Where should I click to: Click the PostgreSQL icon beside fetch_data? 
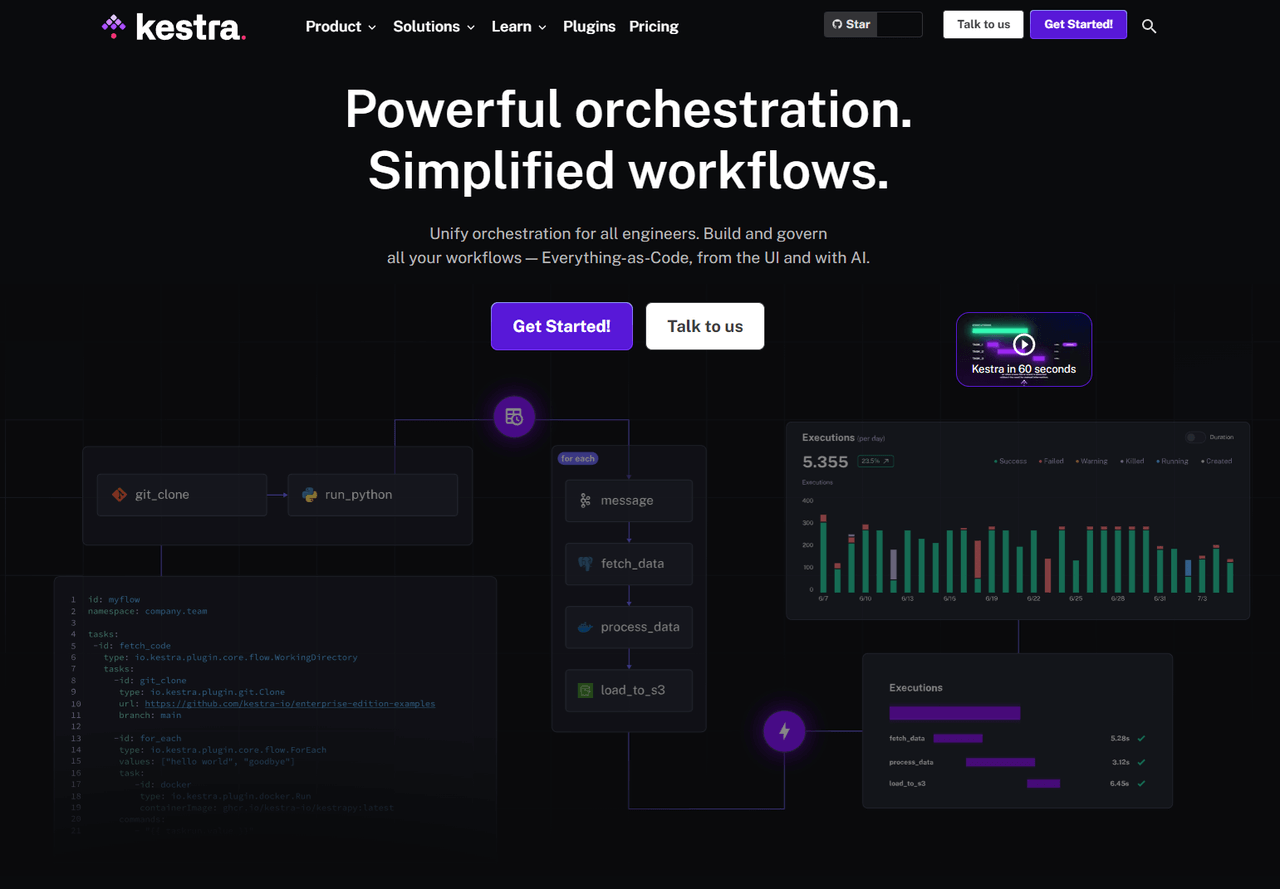click(x=585, y=564)
